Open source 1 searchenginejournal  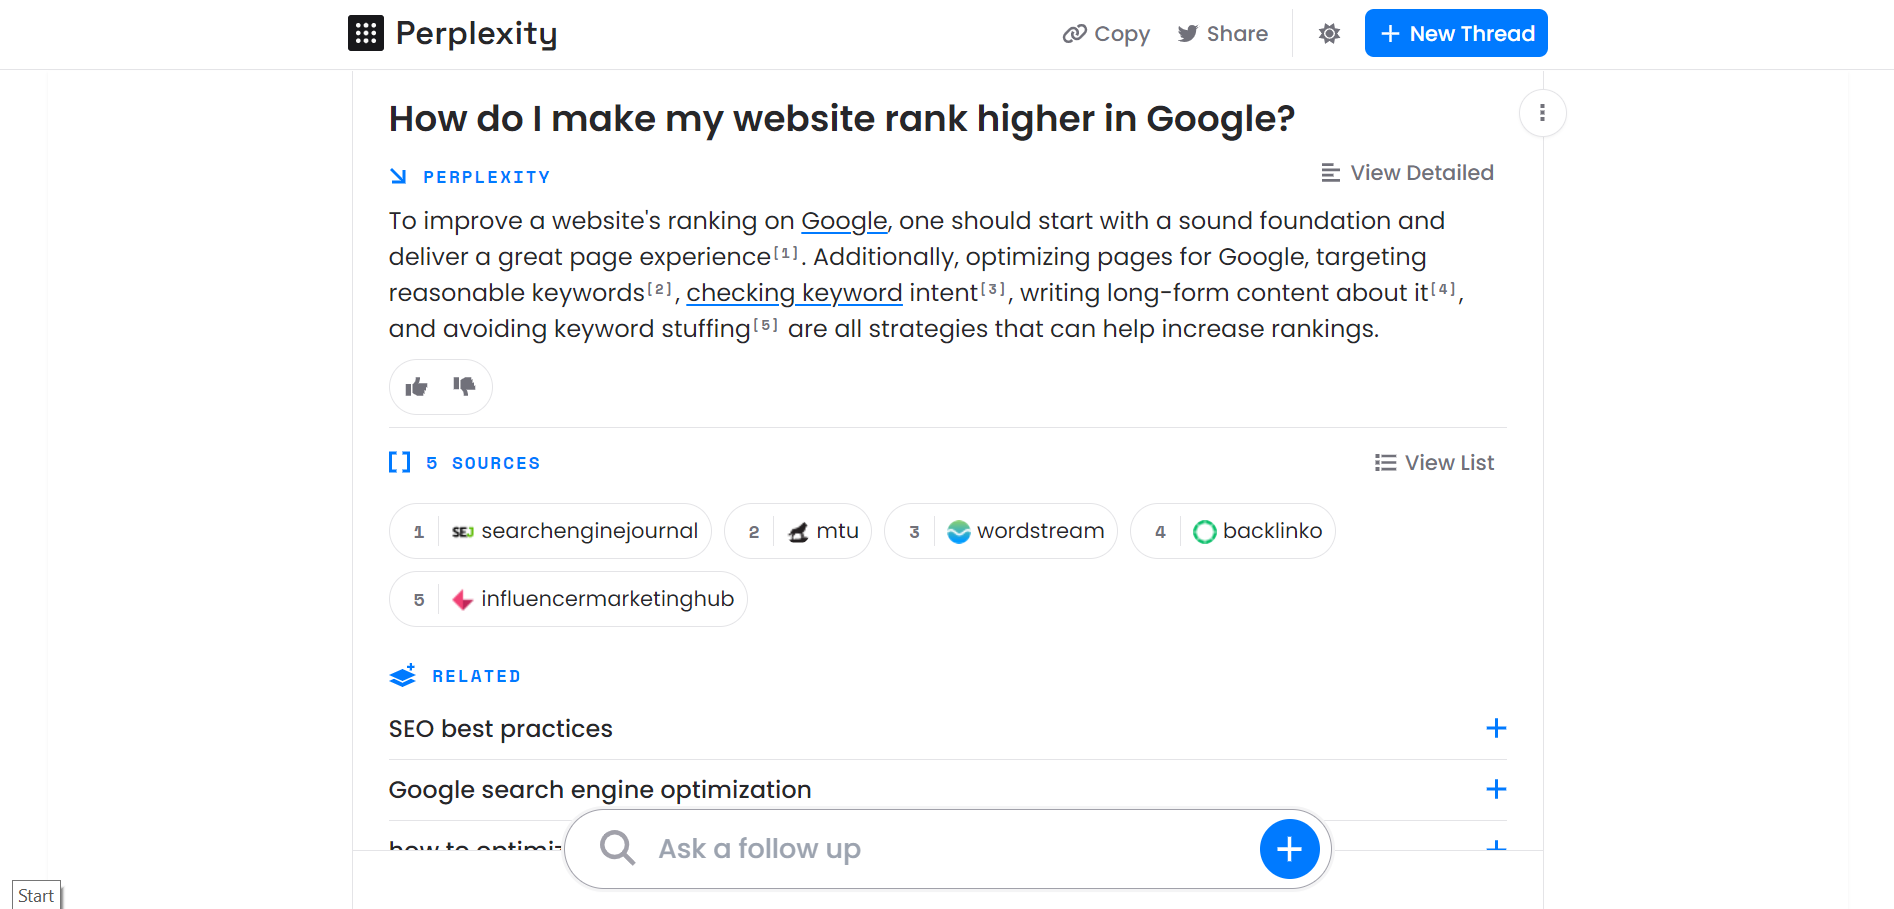(550, 531)
